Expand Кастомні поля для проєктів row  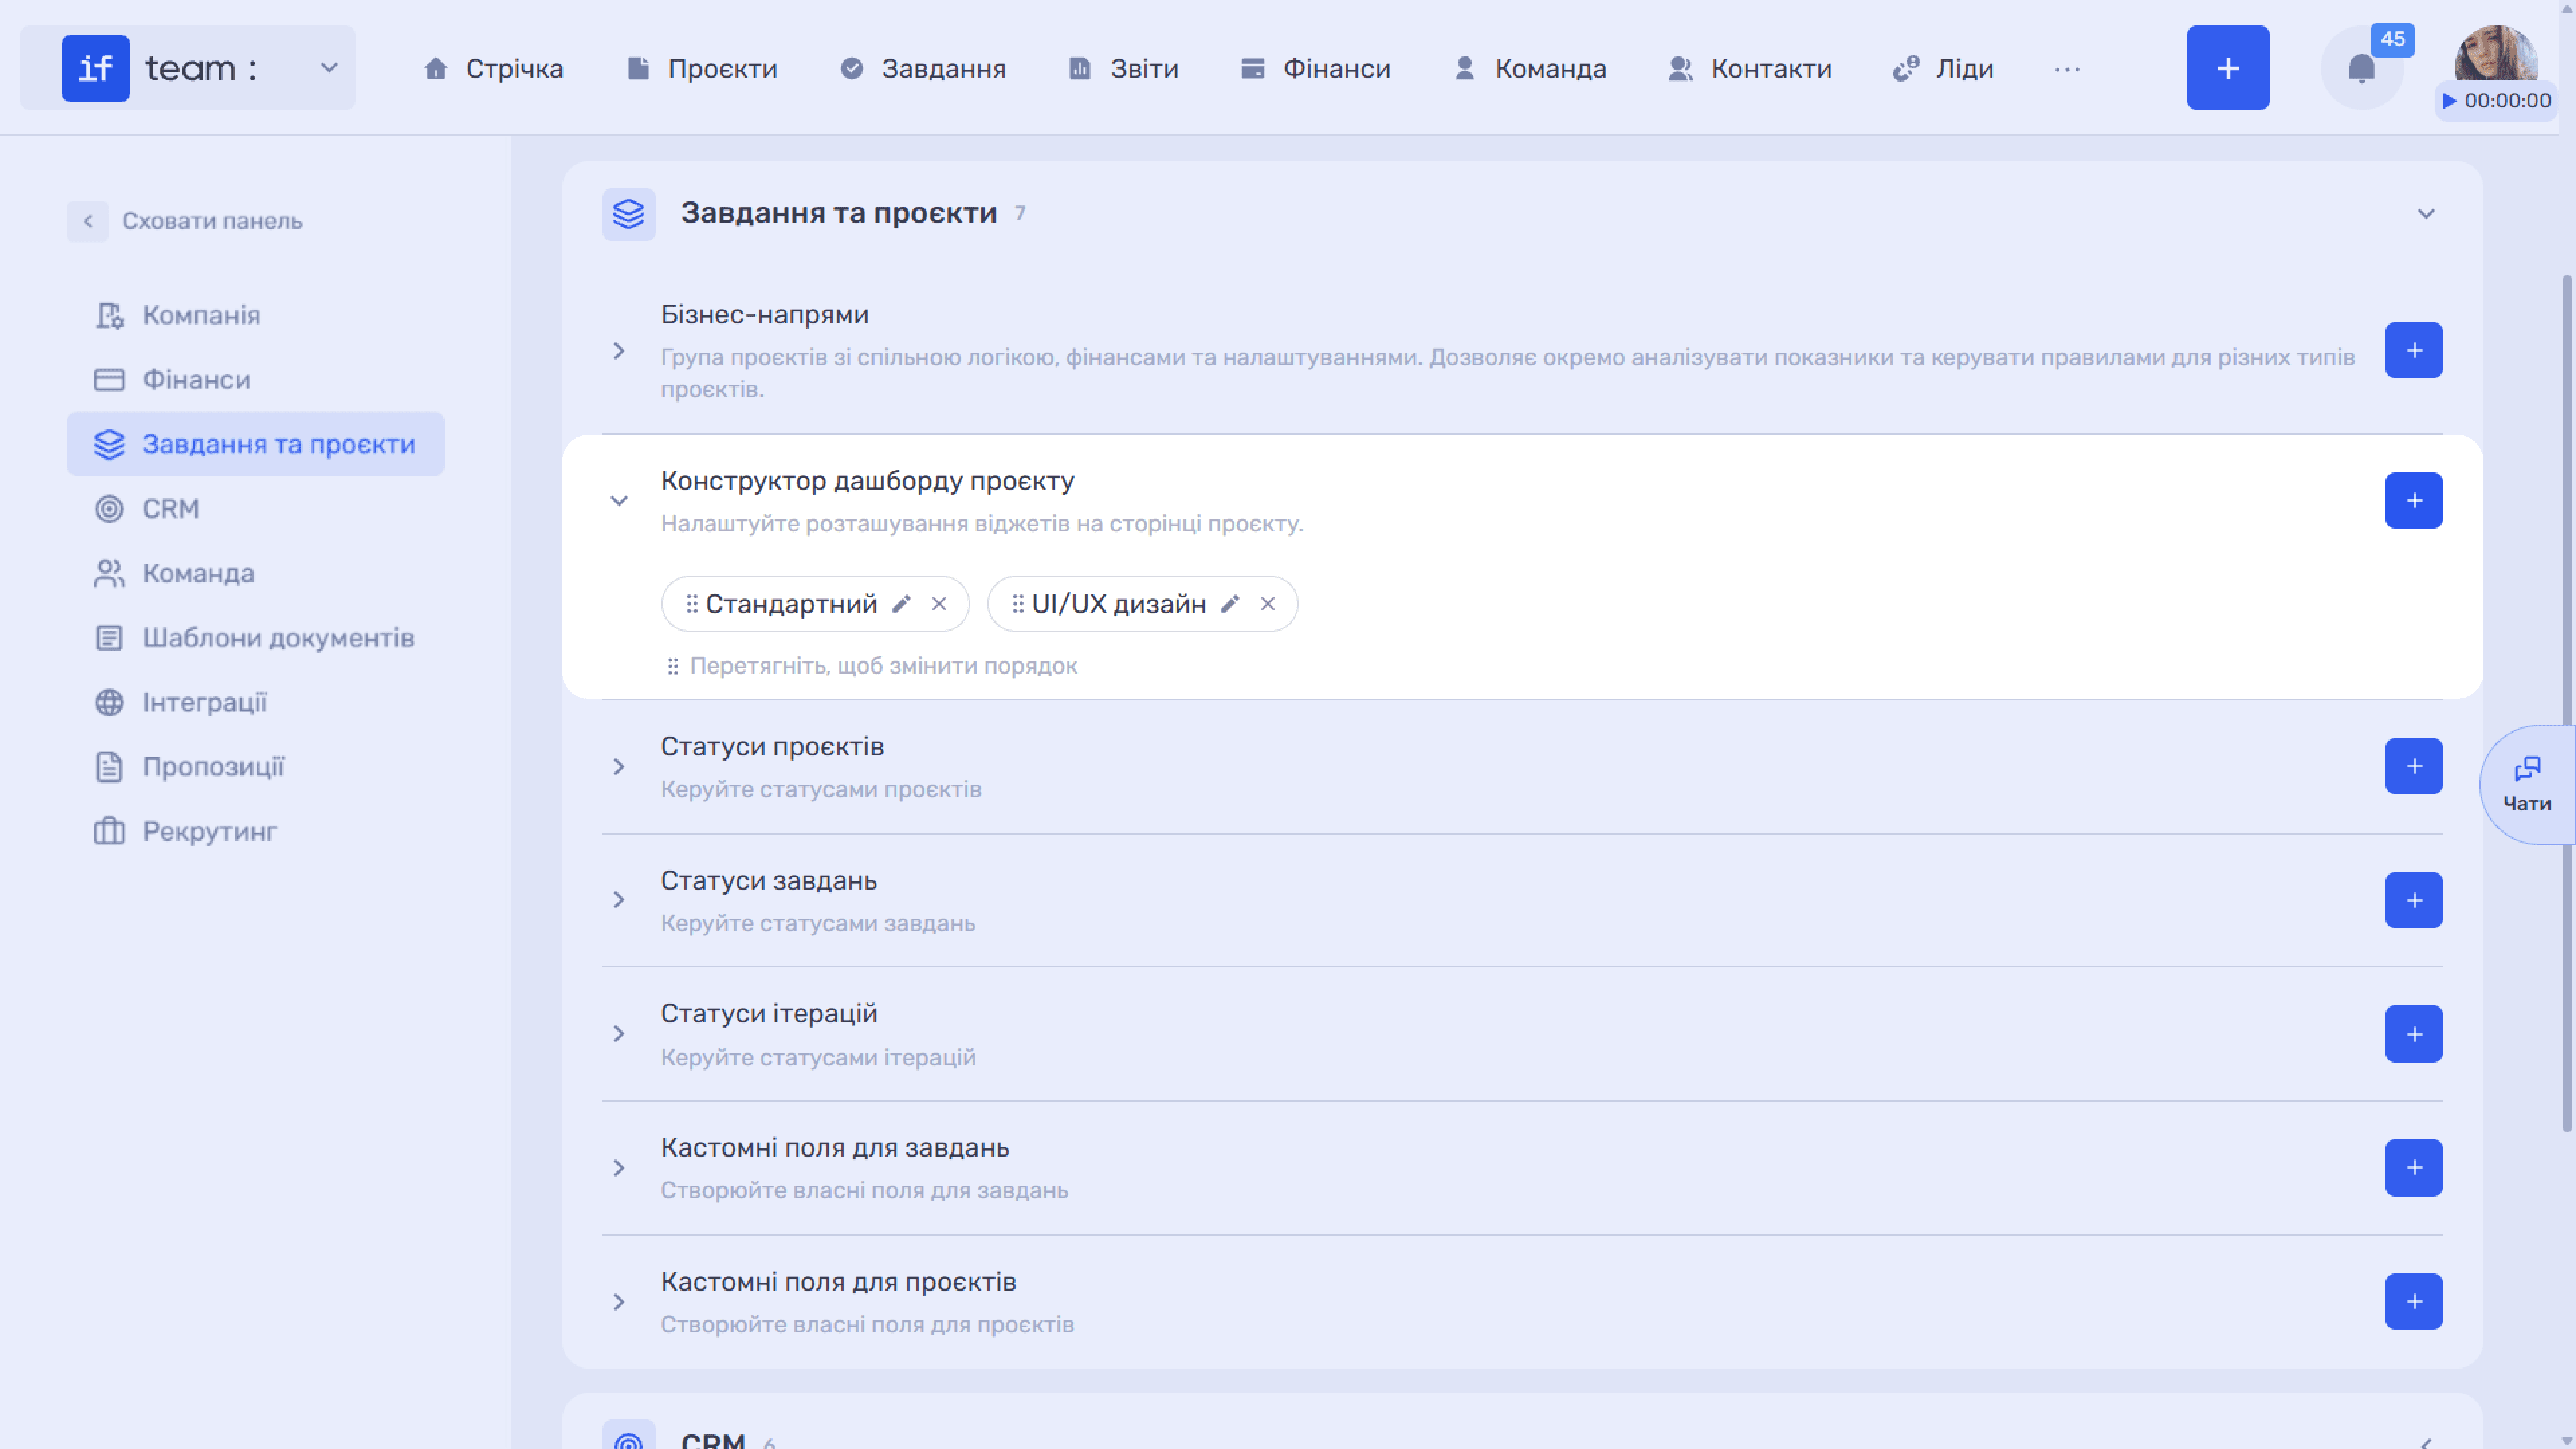click(619, 1302)
